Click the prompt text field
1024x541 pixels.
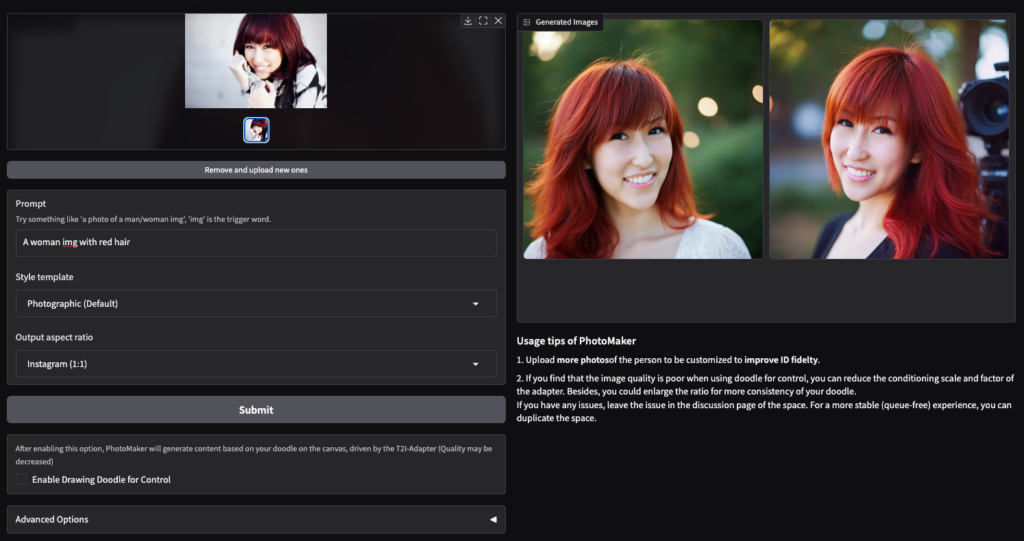coord(256,242)
